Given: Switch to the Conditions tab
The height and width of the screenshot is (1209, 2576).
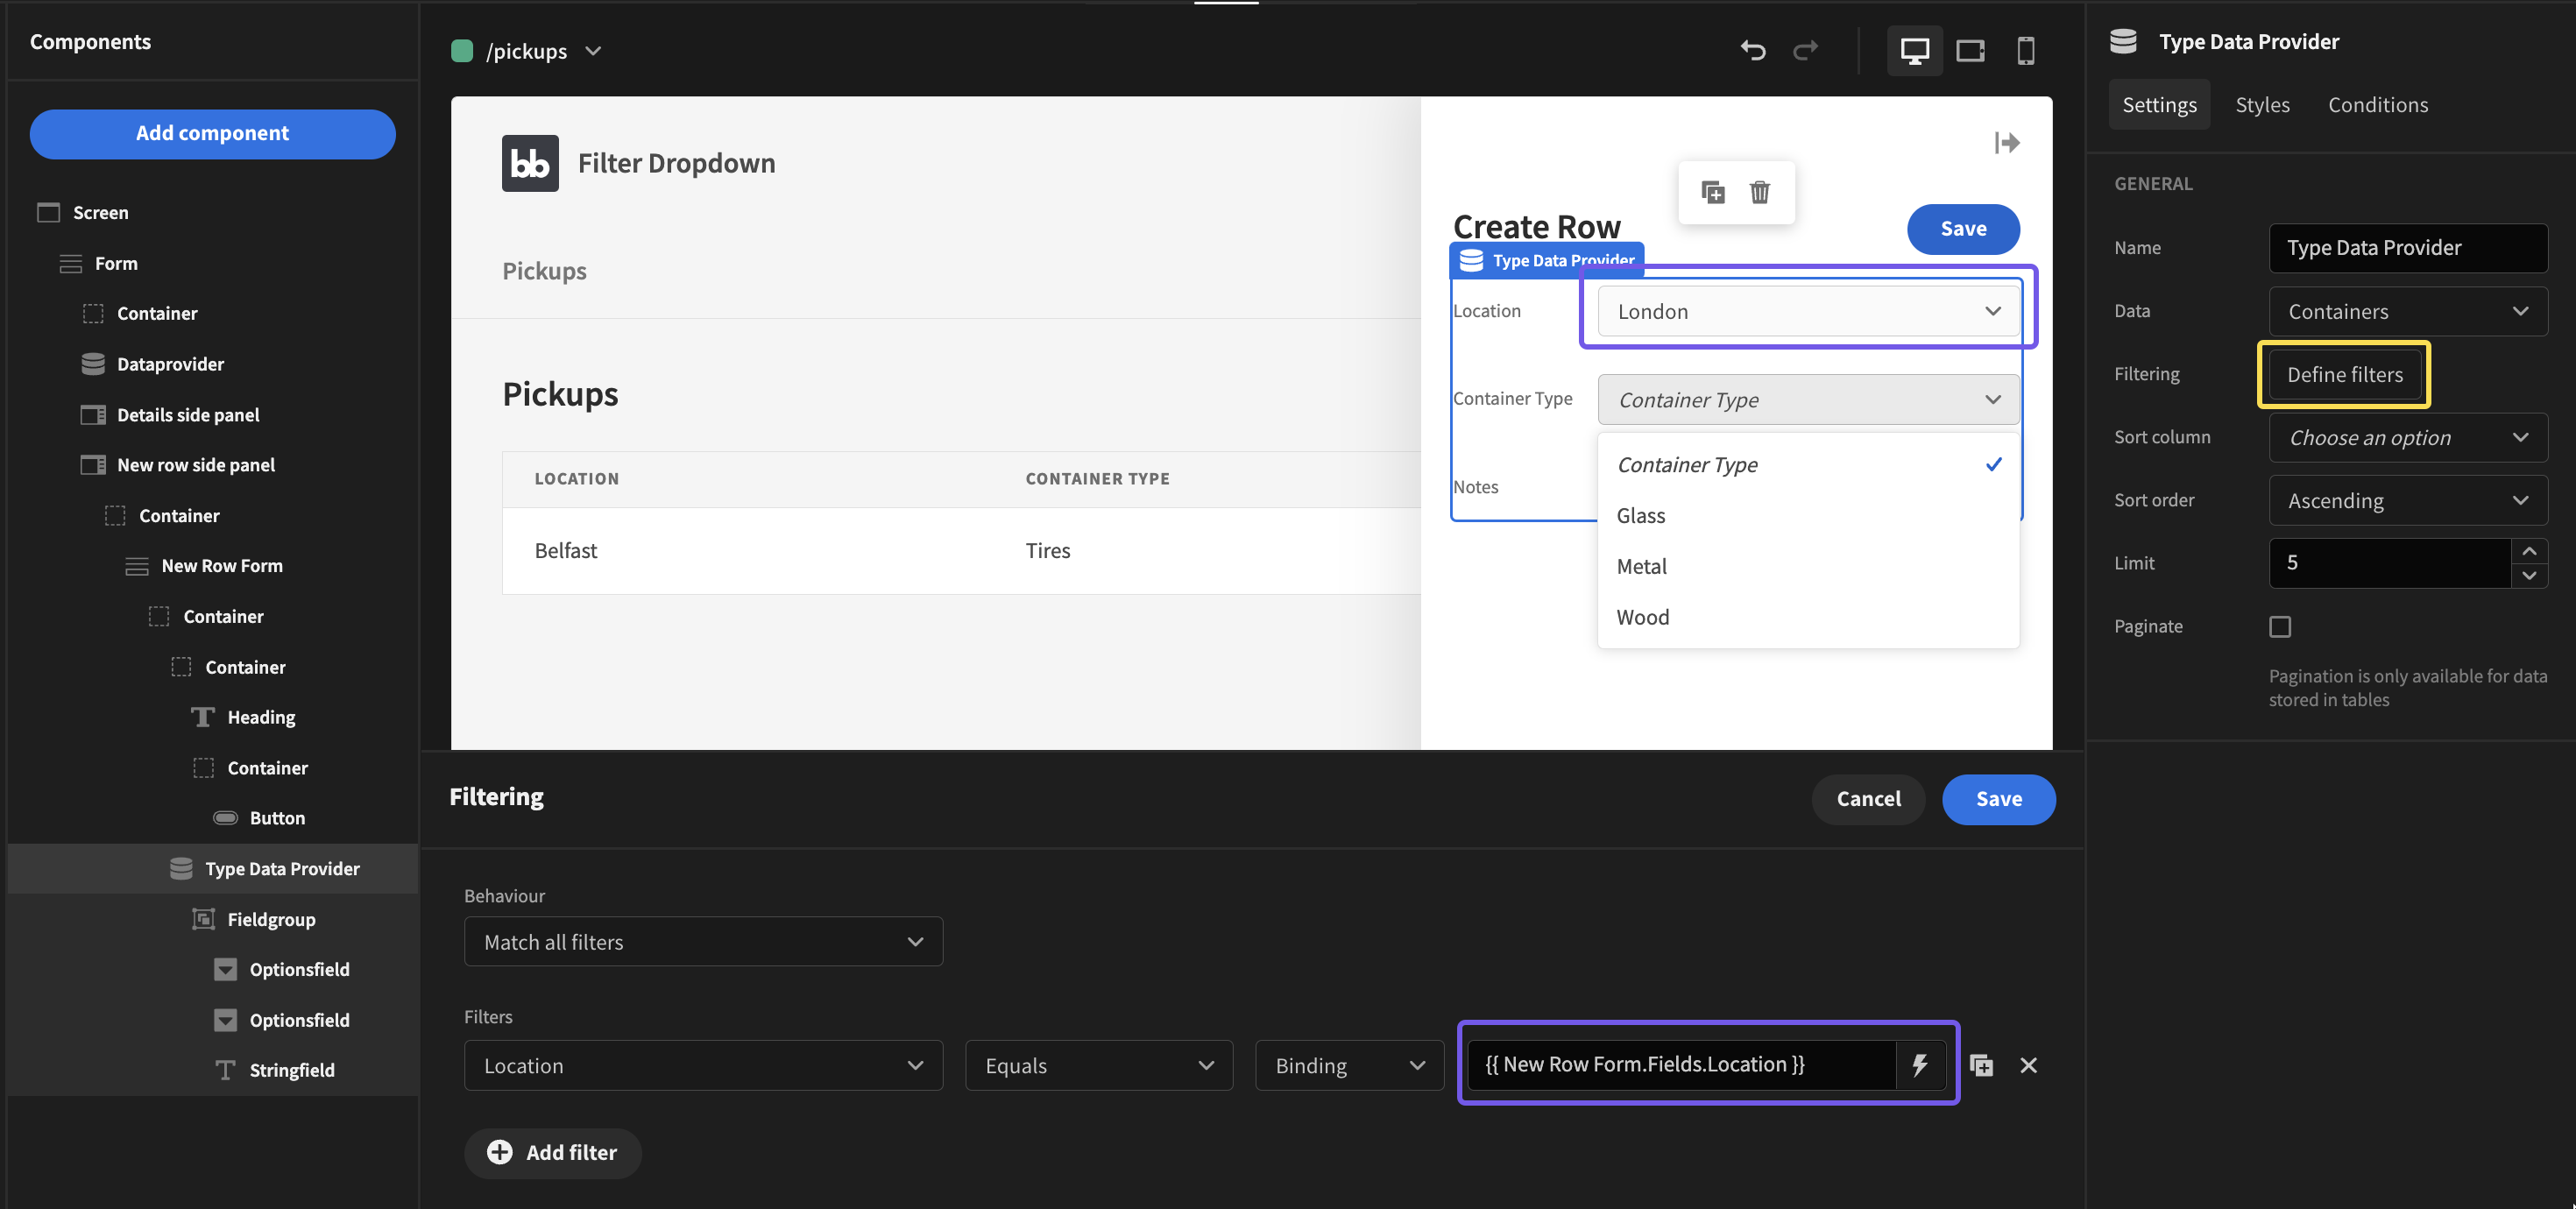Looking at the screenshot, I should pyautogui.click(x=2378, y=104).
